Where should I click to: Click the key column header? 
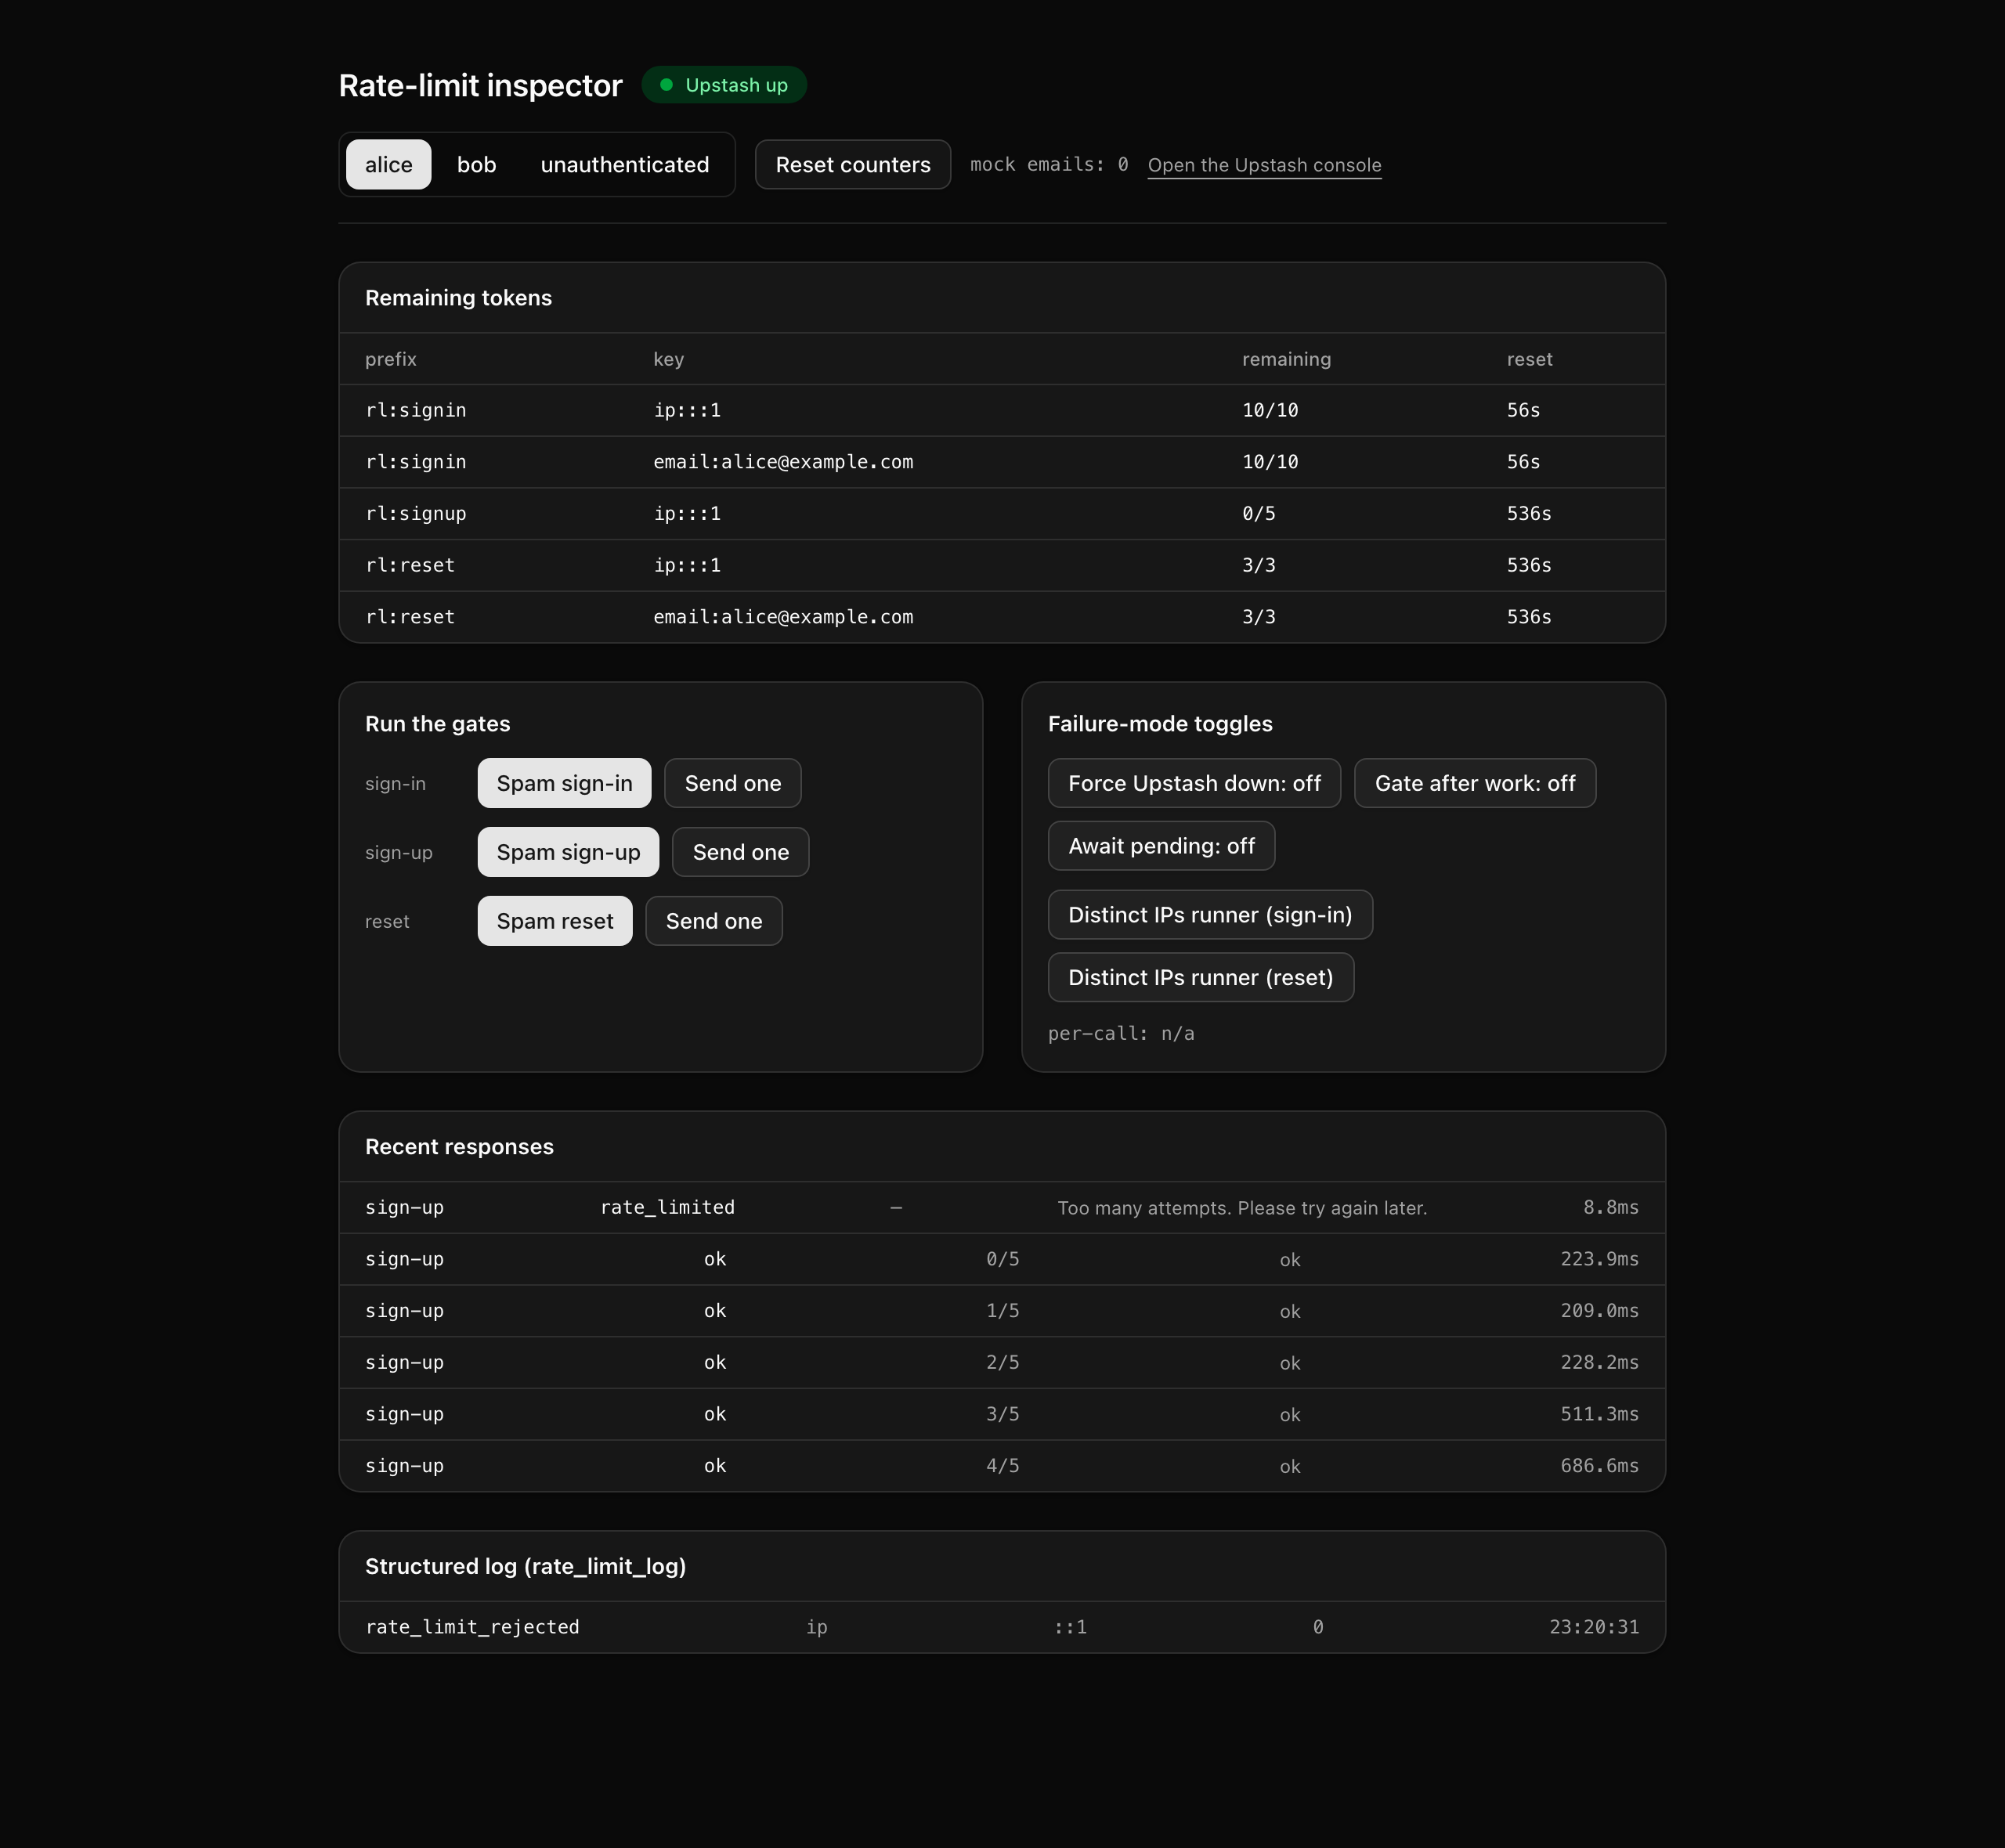point(668,359)
